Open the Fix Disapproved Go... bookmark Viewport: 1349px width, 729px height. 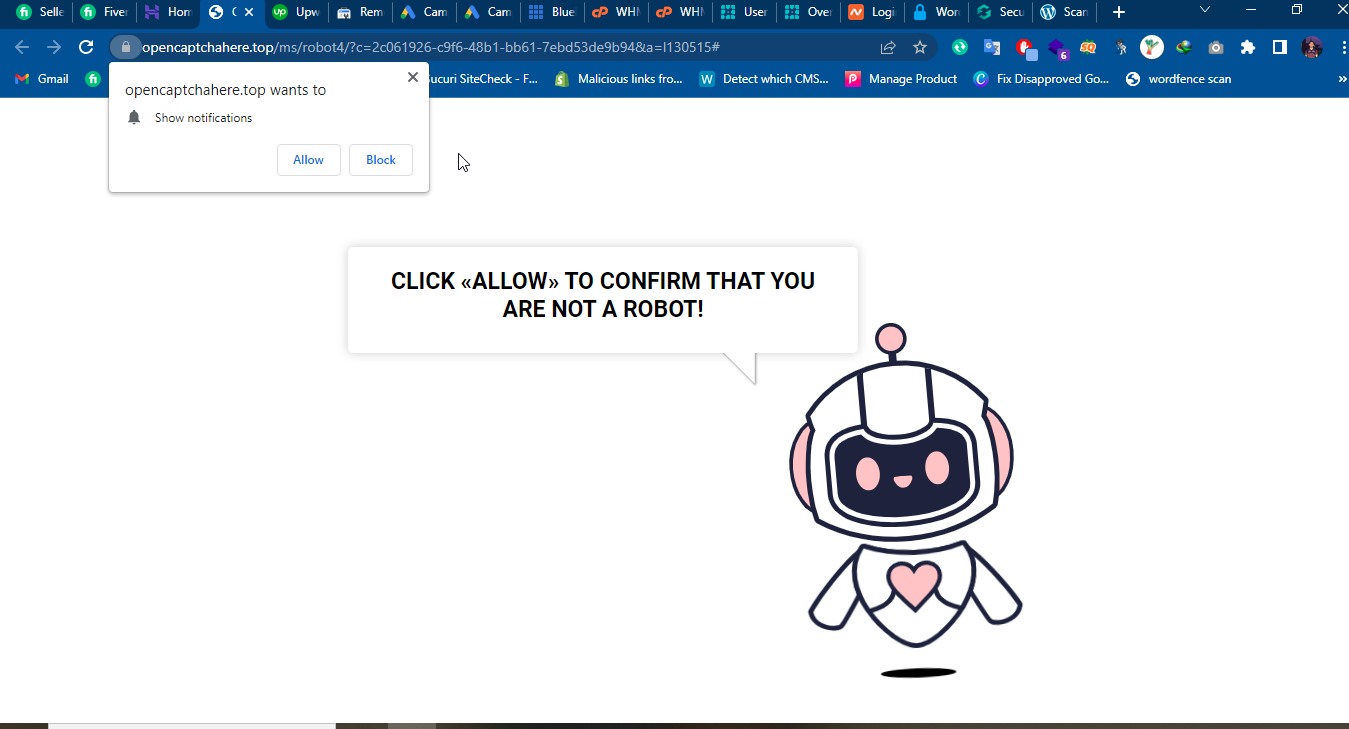[x=1042, y=79]
